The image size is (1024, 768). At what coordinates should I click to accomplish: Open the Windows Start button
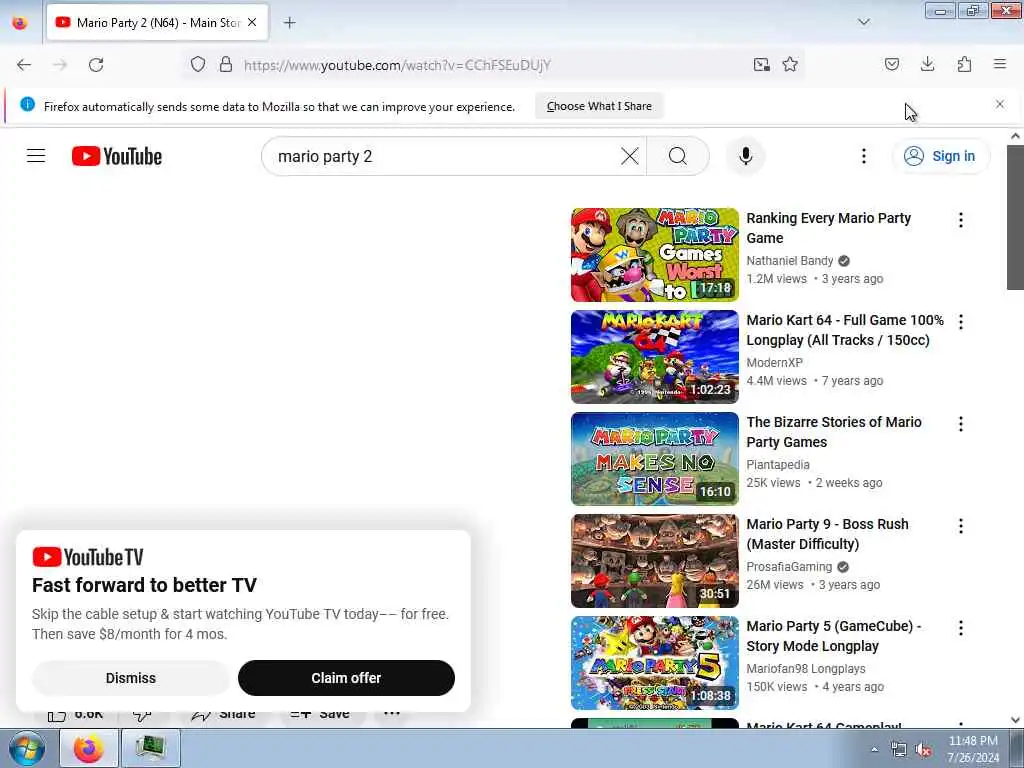26,748
